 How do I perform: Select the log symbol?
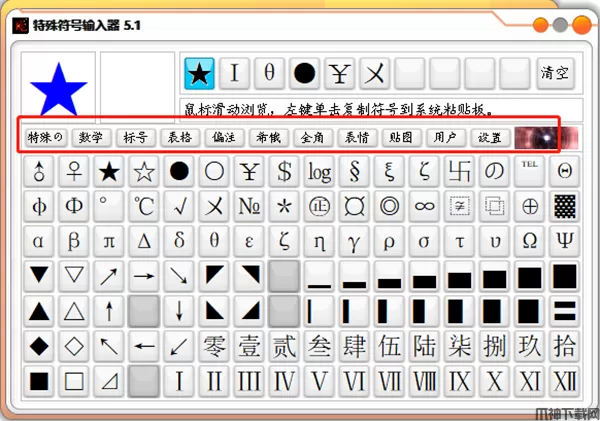pyautogui.click(x=320, y=171)
